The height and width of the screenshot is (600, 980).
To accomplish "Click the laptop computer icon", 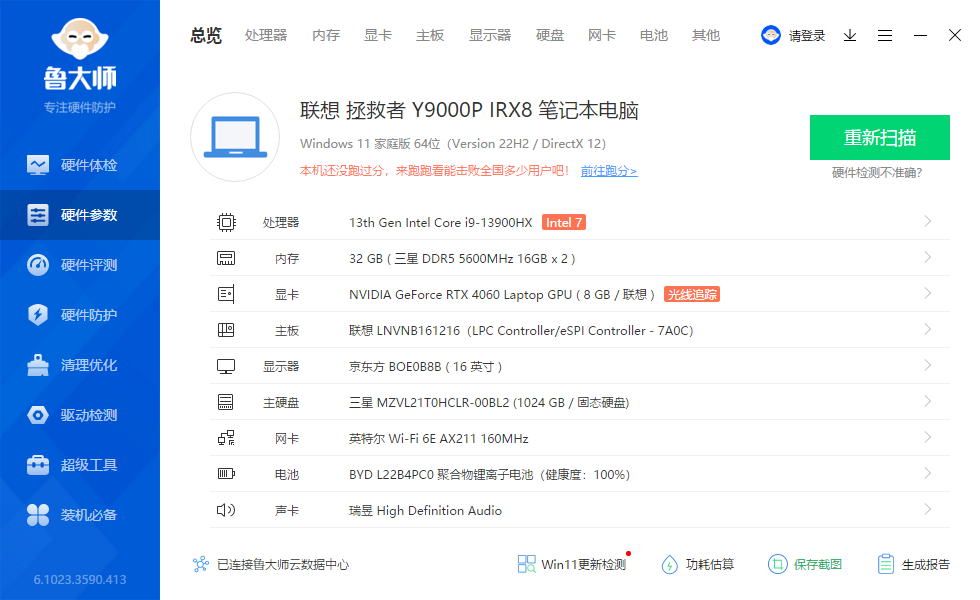I will pos(235,137).
